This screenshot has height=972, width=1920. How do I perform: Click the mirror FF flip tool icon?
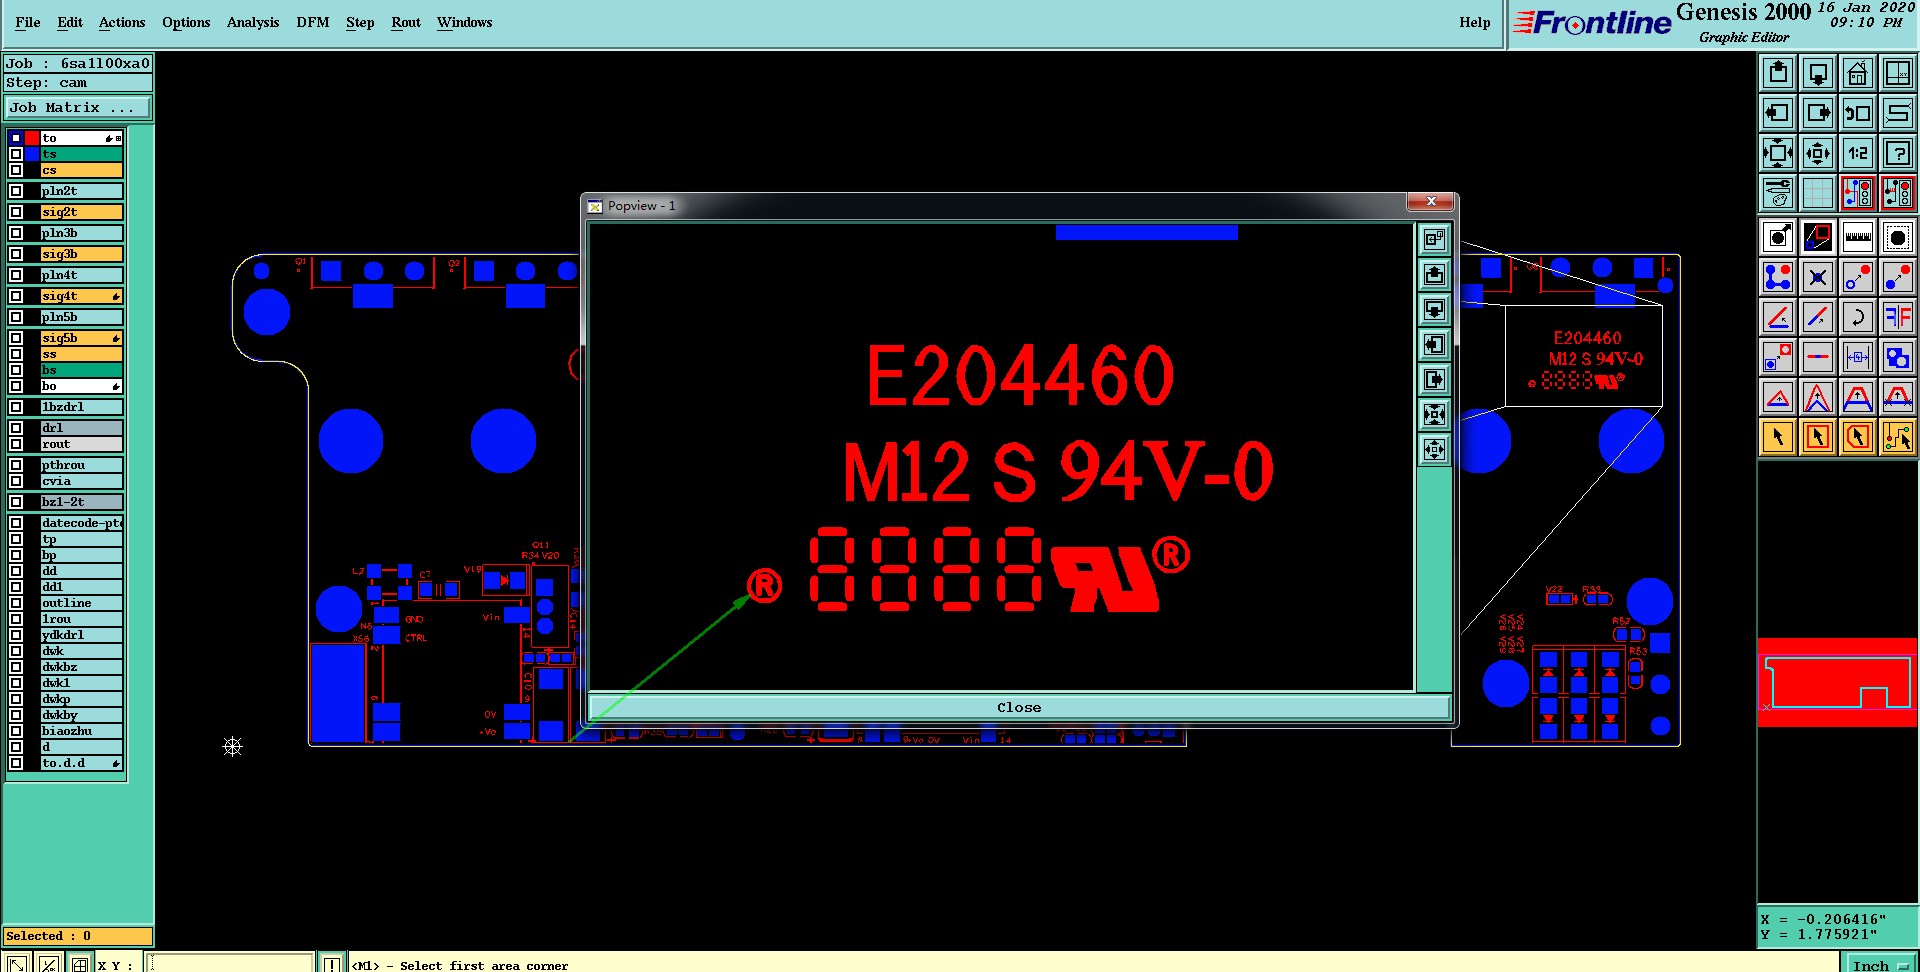tap(1898, 317)
